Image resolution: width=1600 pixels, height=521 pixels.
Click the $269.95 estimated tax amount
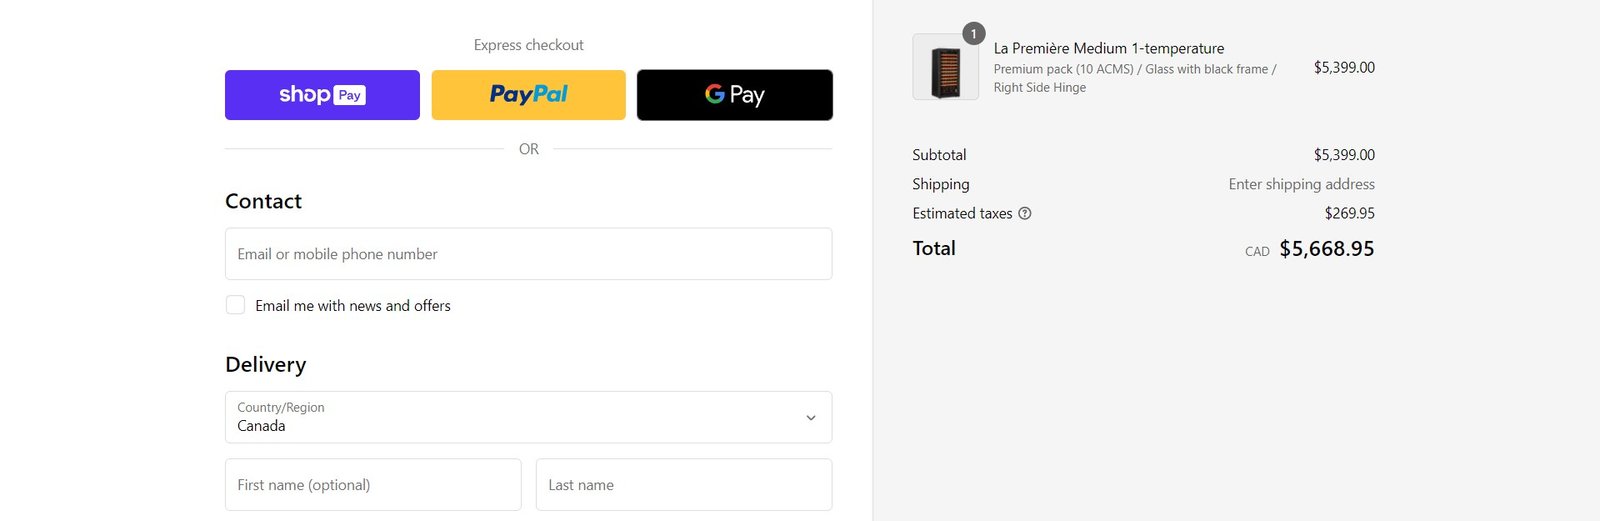pos(1349,213)
